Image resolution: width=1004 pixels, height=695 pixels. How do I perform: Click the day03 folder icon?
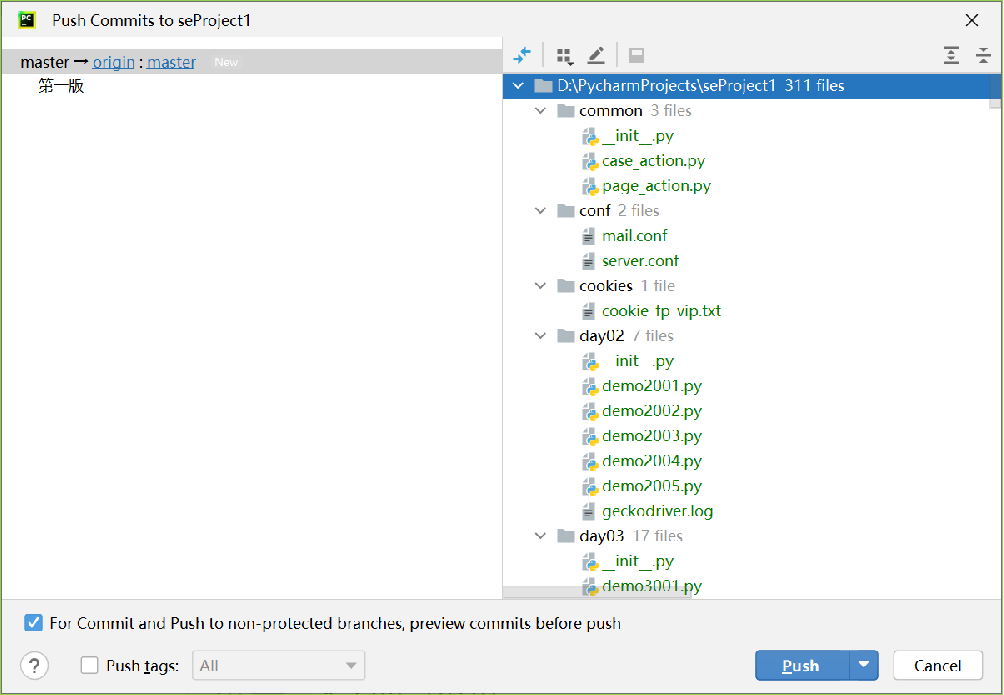pos(565,536)
